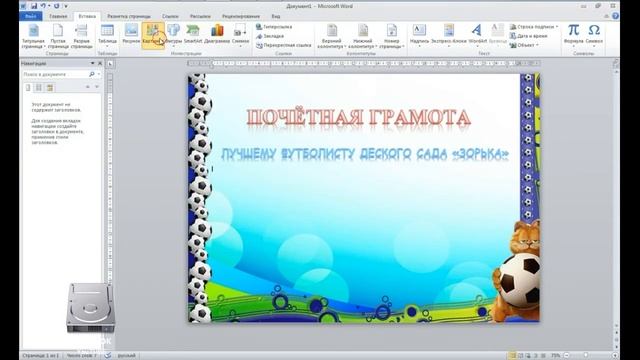Undo the last action
Image resolution: width=640 pixels, height=360 pixels.
click(43, 6)
